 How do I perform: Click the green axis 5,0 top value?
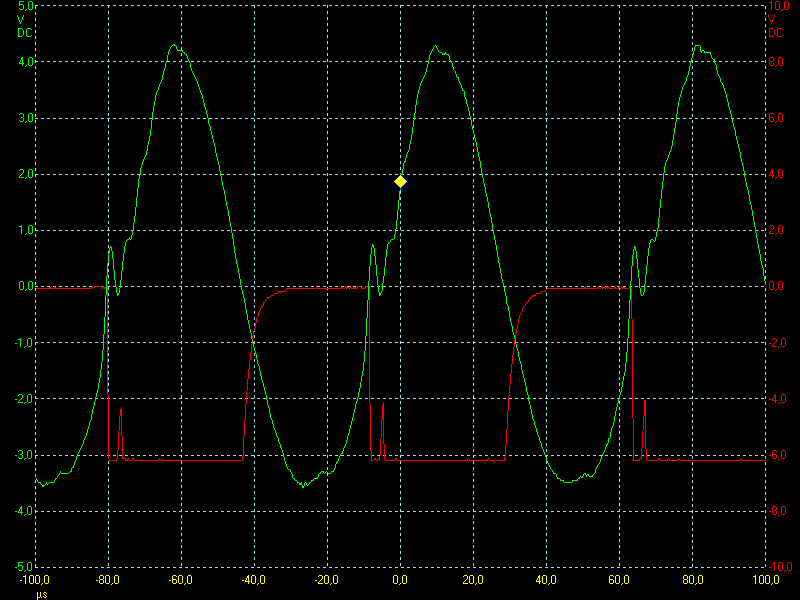click(25, 6)
